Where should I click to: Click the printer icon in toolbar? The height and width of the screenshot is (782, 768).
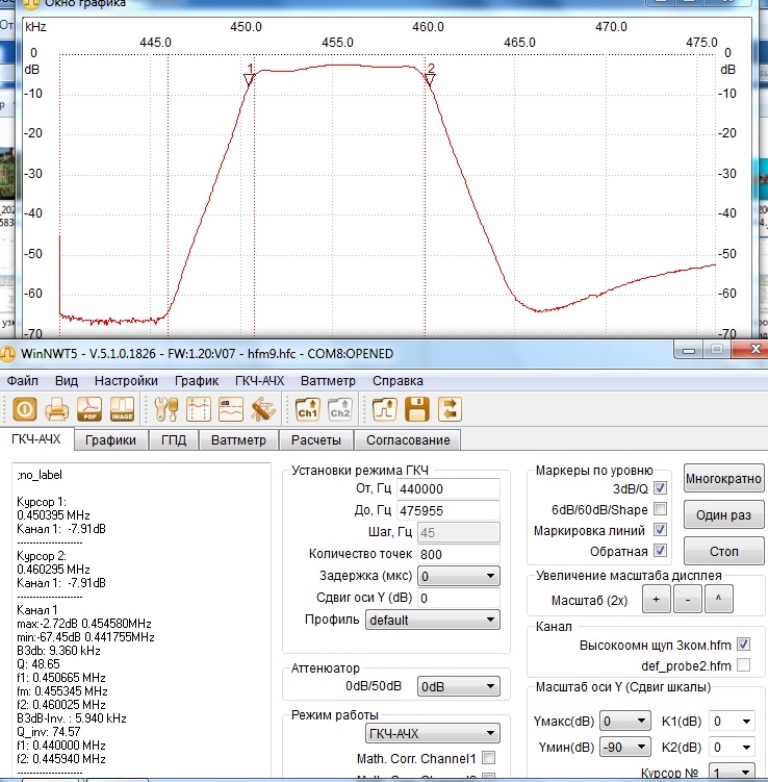(x=58, y=409)
